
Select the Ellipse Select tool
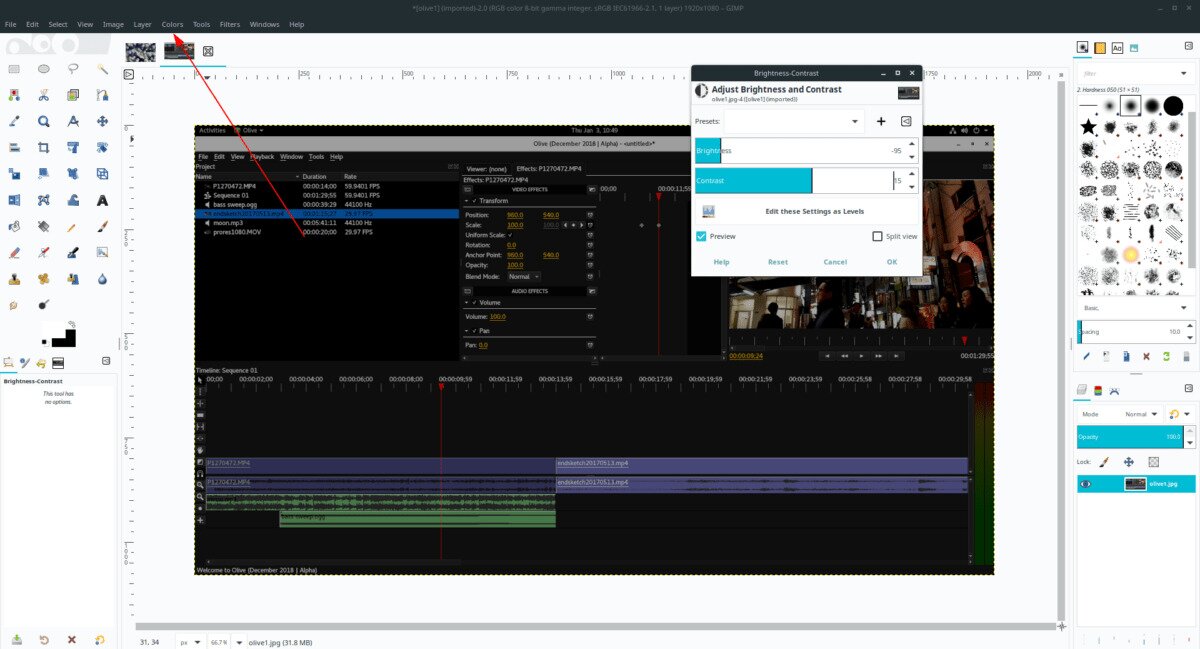(44, 69)
